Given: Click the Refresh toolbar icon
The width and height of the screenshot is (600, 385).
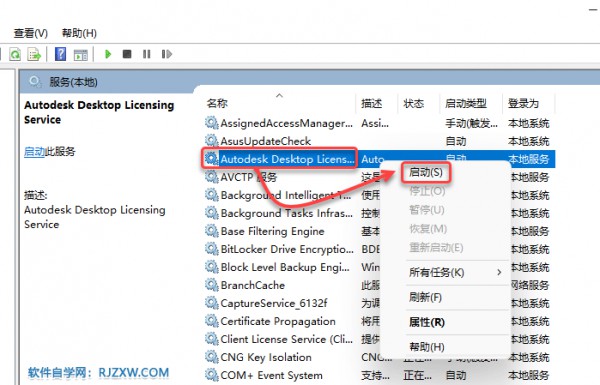Looking at the screenshot, I should point(15,54).
